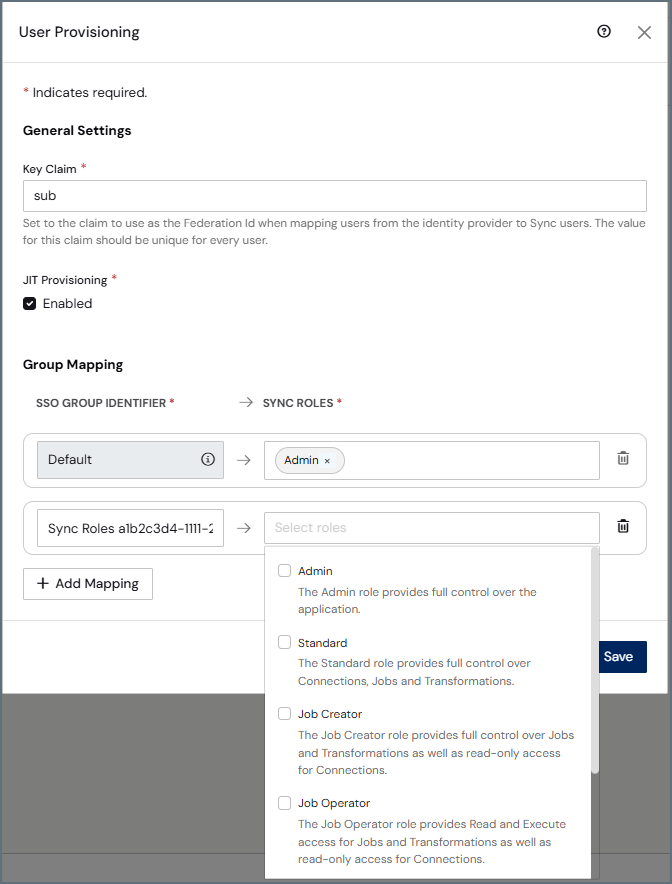Check the Job Creator role option
The height and width of the screenshot is (884, 672).
click(x=284, y=714)
